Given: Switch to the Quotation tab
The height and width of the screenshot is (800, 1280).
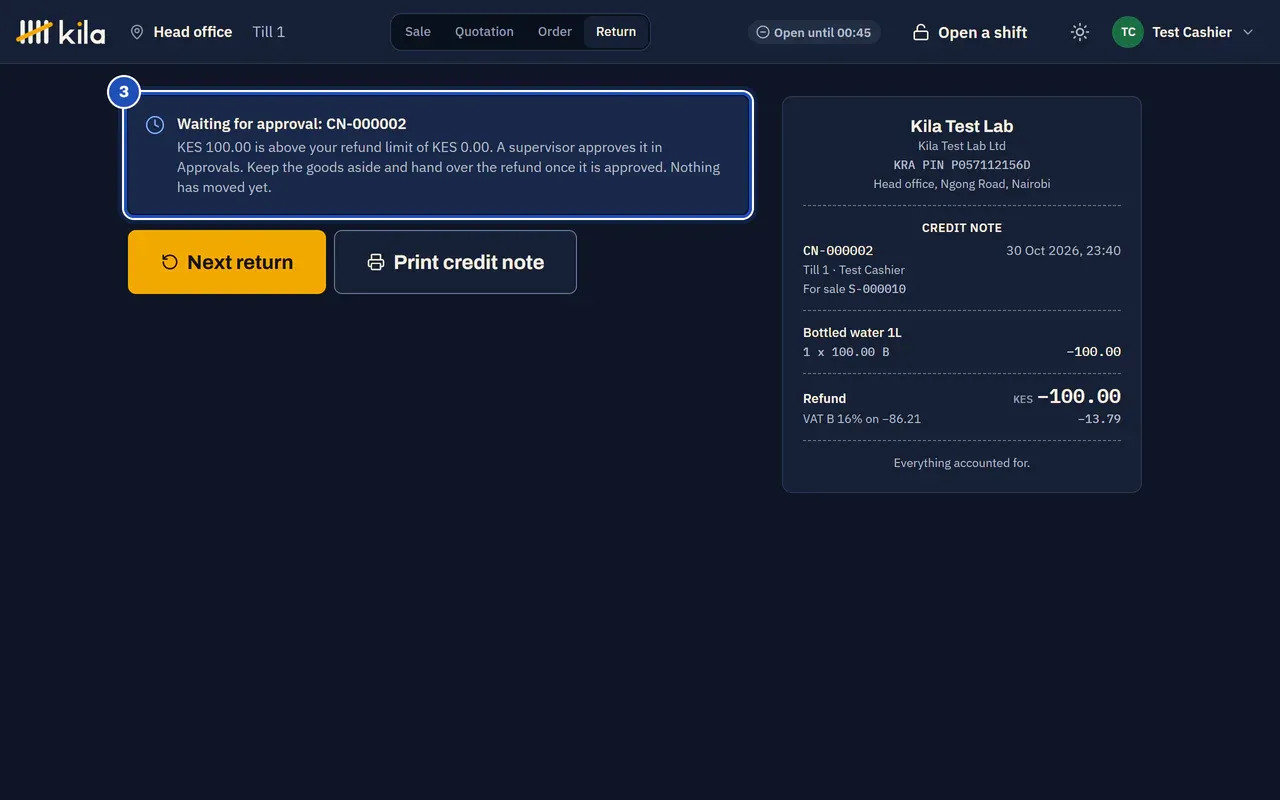Looking at the screenshot, I should [x=484, y=32].
